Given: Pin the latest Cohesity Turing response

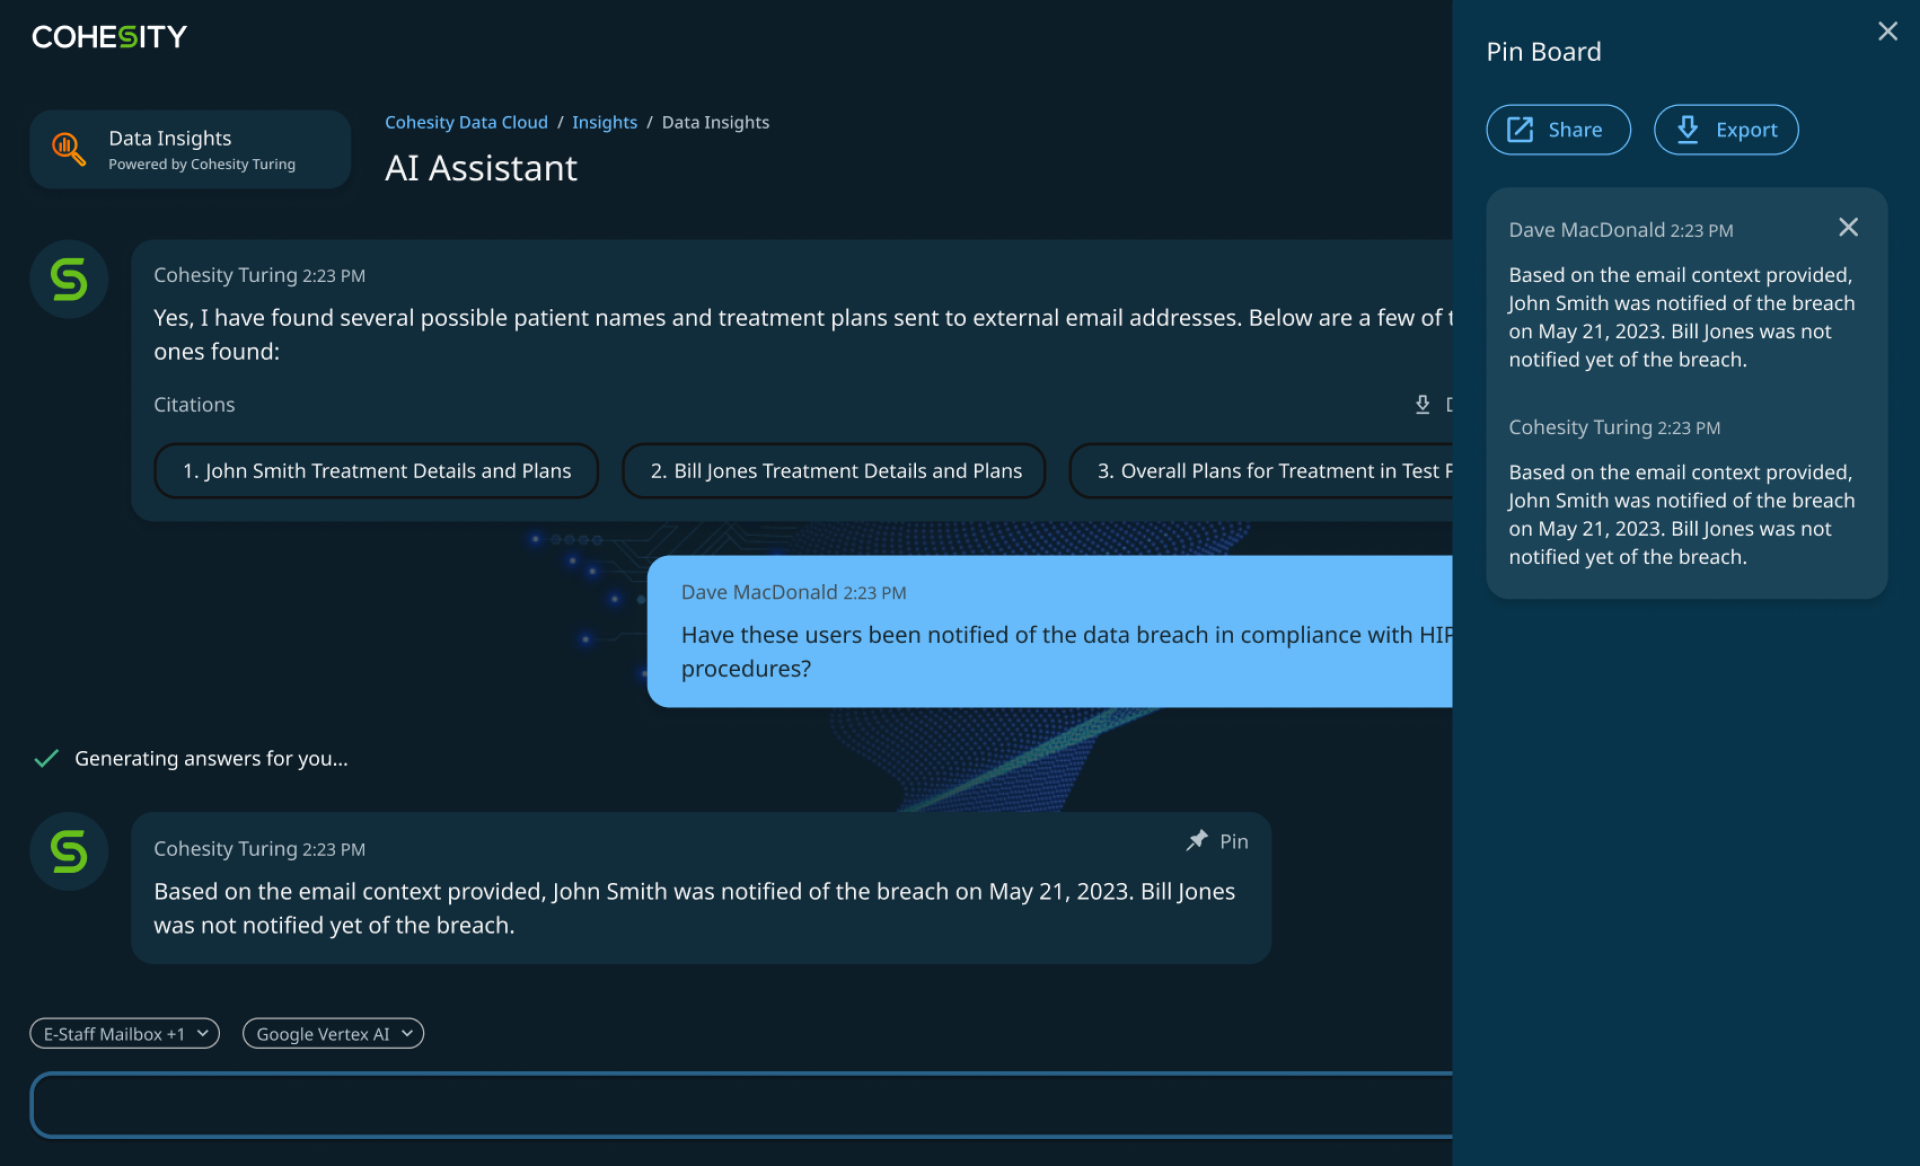Looking at the screenshot, I should 1217,841.
